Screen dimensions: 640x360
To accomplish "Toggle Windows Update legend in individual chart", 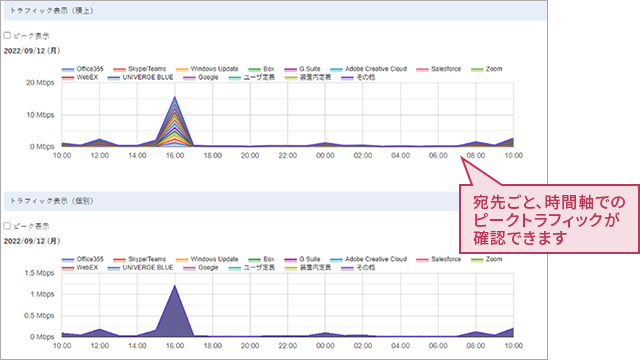I will 207,259.
